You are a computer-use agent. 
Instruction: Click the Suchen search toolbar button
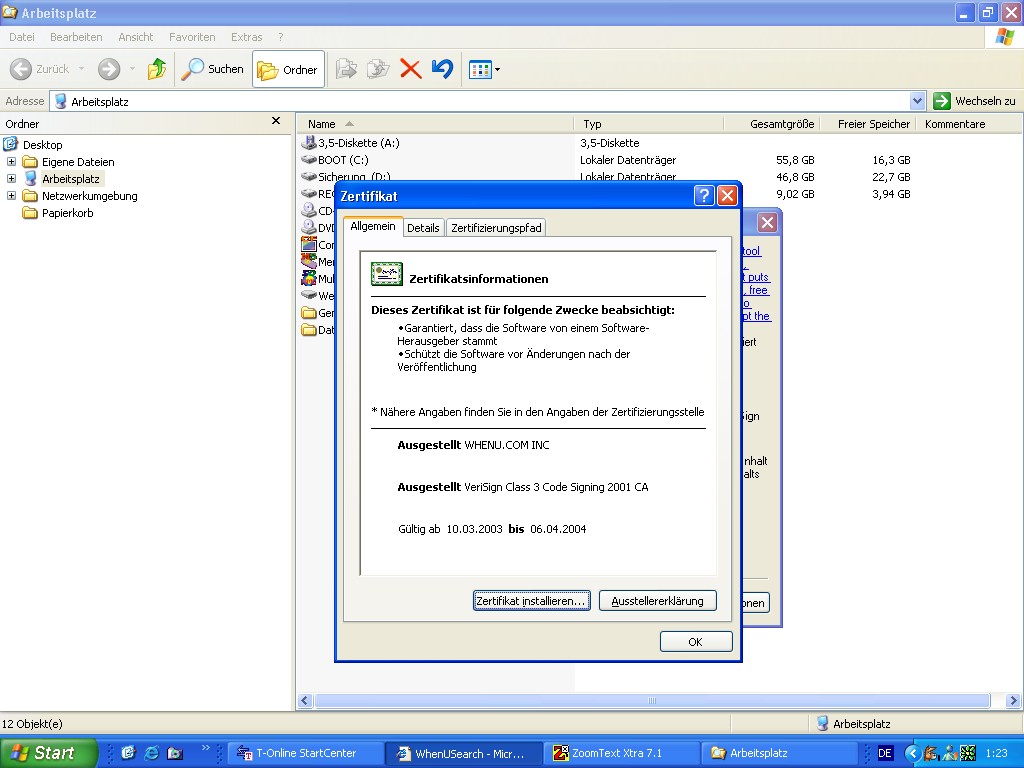point(212,69)
